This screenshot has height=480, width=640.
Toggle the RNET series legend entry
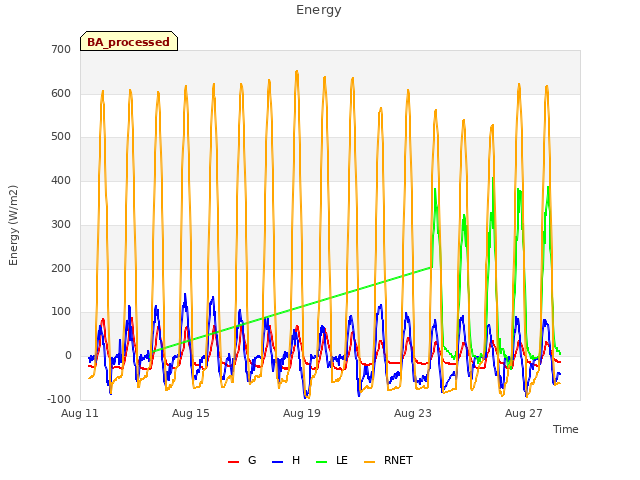pyautogui.click(x=388, y=460)
